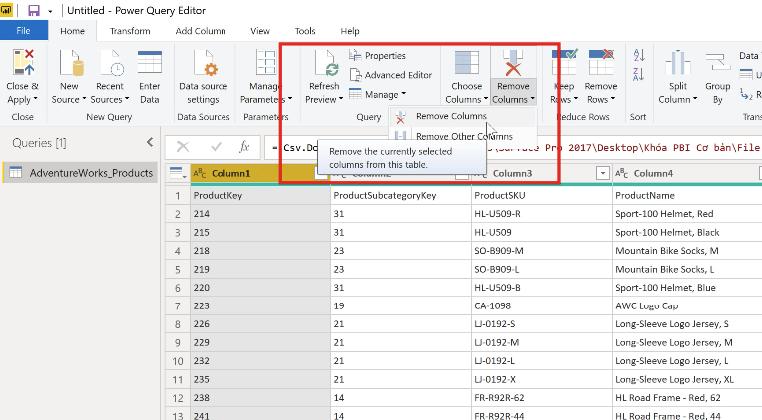Expand the New Source dropdown arrow
The image size is (762, 420).
coord(84,99)
